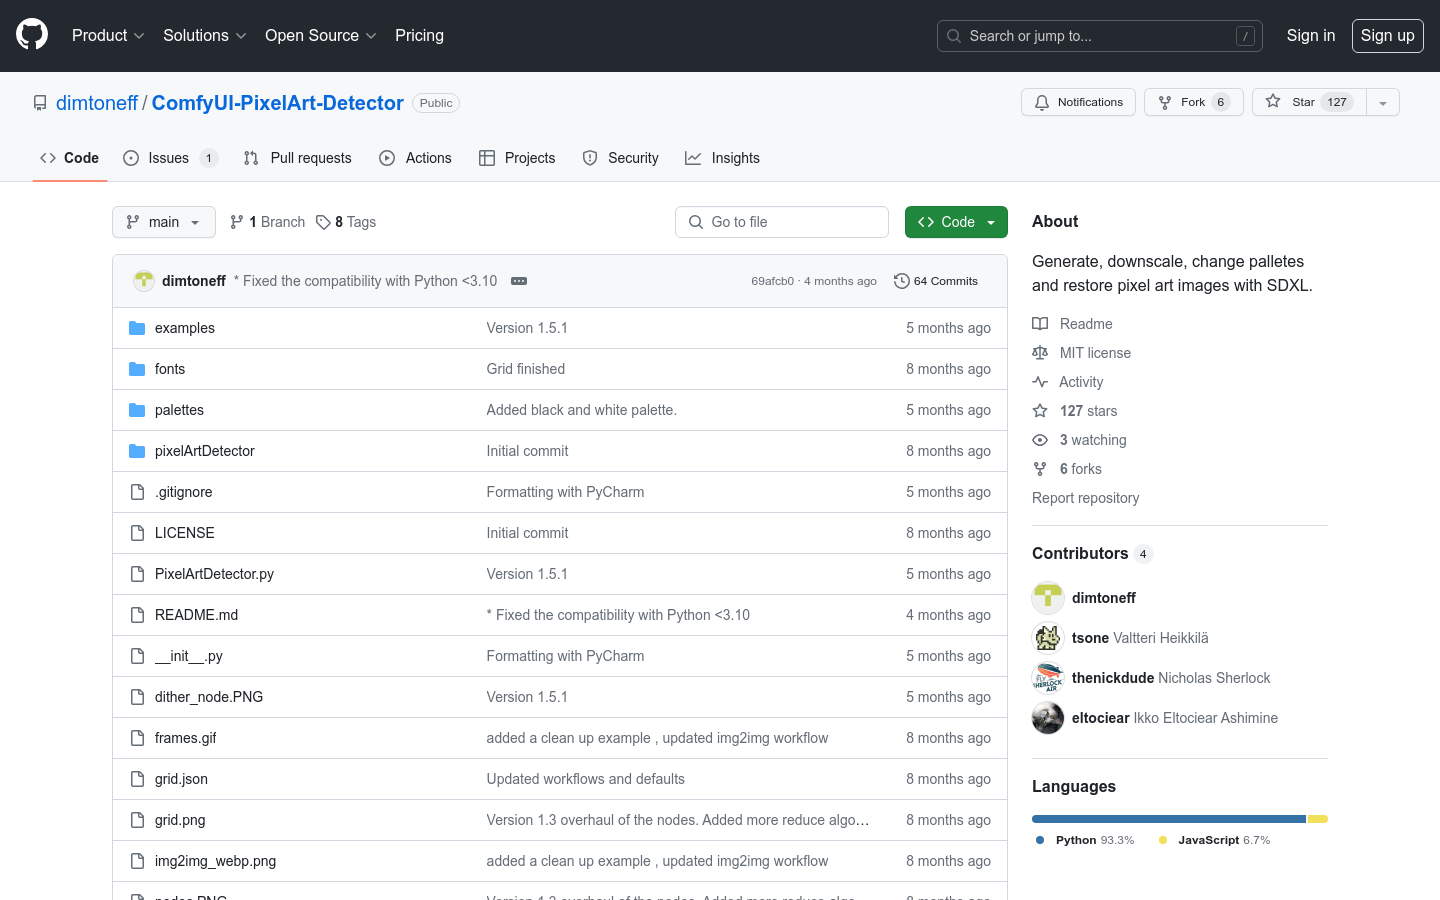The image size is (1440, 900).
Task: Go to GitHub home via Octocat logo
Action: pyautogui.click(x=32, y=35)
